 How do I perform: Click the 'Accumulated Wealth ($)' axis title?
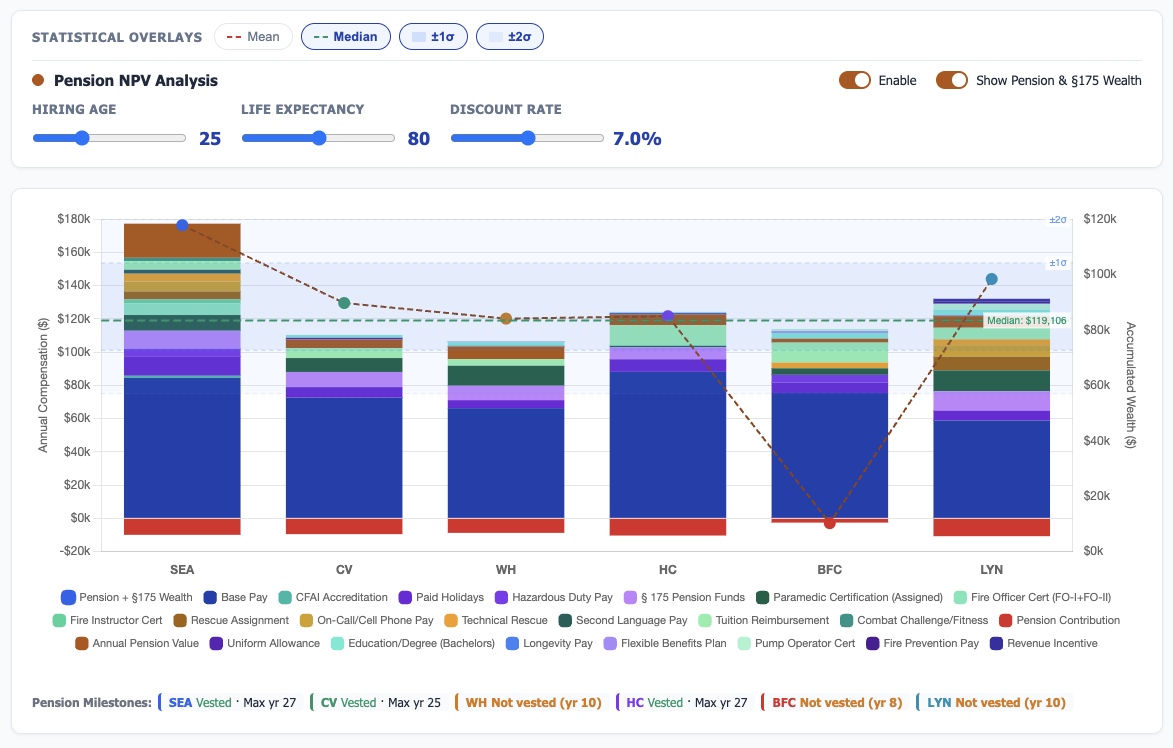[x=1130, y=385]
